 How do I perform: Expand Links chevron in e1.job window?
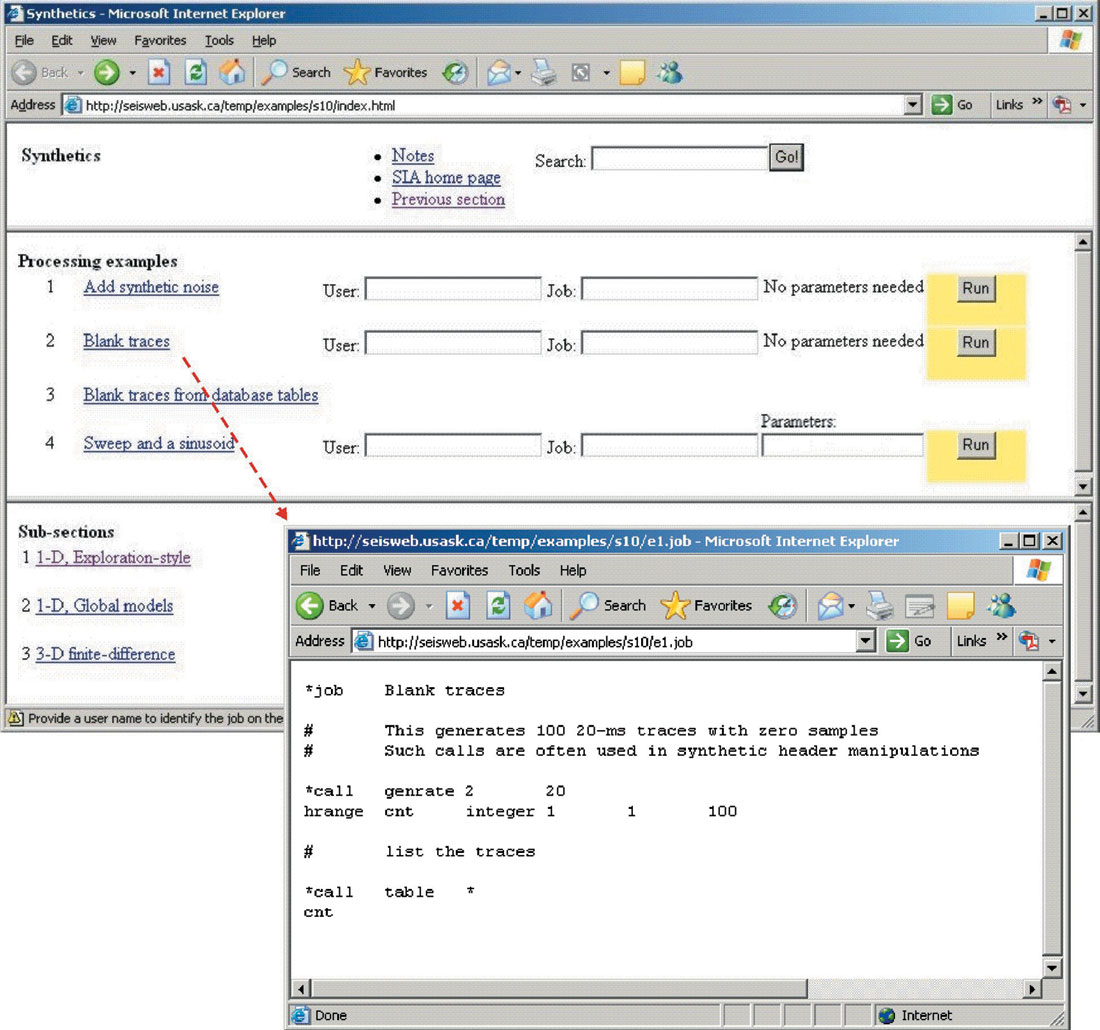pos(1002,638)
